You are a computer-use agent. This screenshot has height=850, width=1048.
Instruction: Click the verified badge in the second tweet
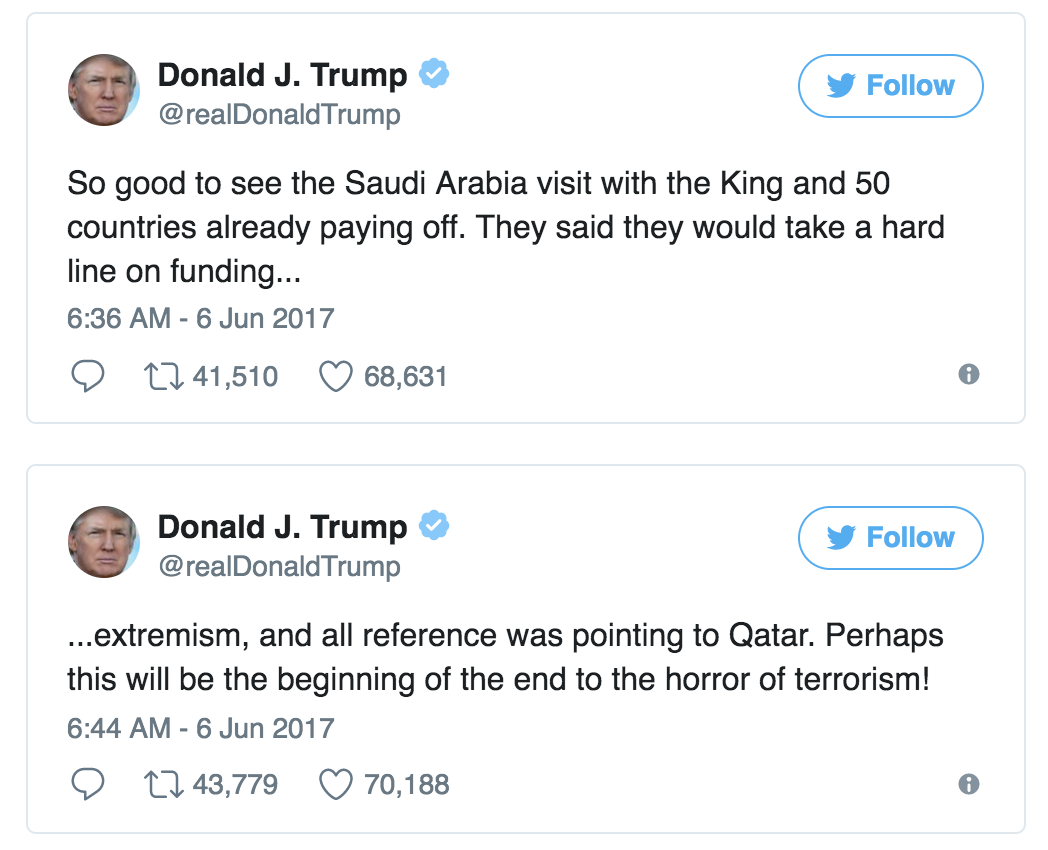pos(433,525)
